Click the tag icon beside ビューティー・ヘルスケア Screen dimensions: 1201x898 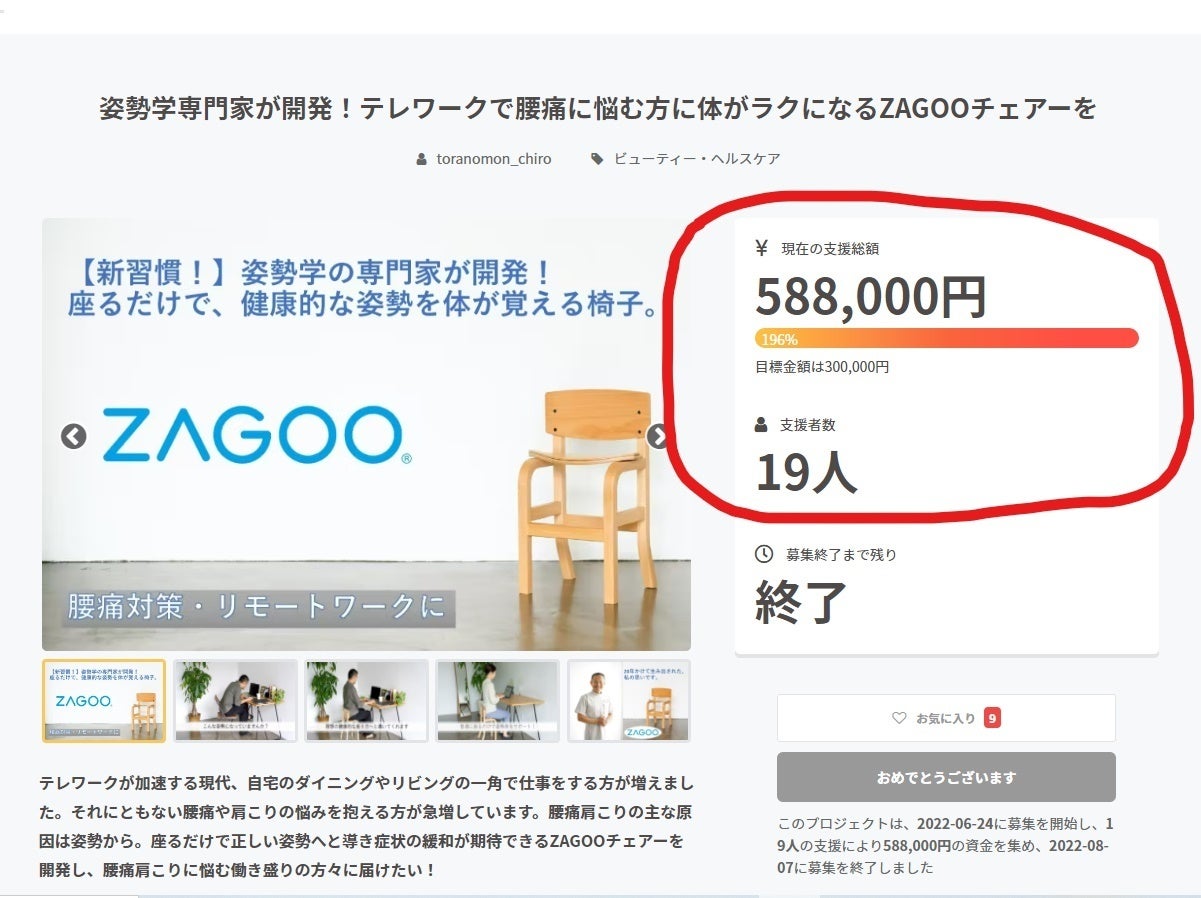598,159
